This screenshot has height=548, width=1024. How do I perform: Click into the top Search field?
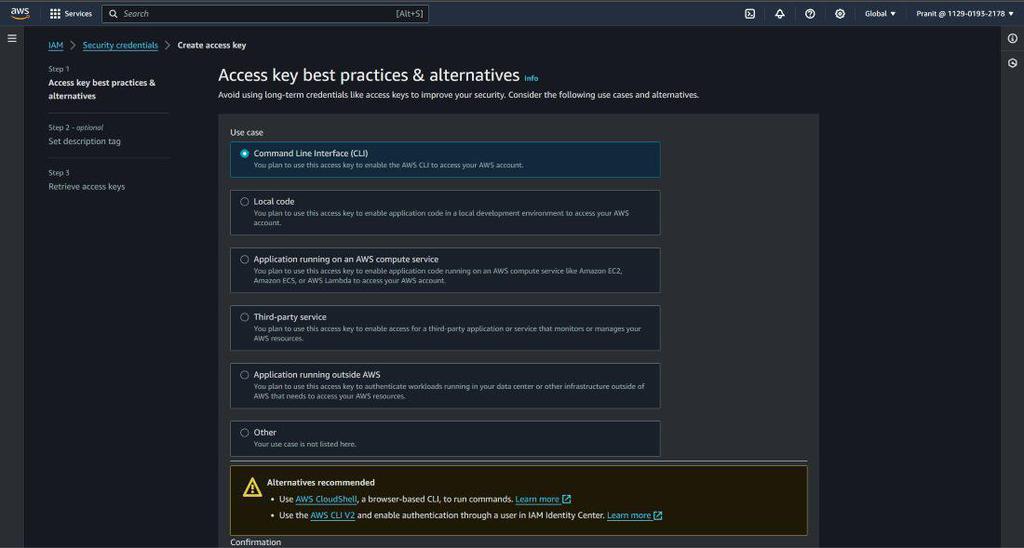[265, 14]
